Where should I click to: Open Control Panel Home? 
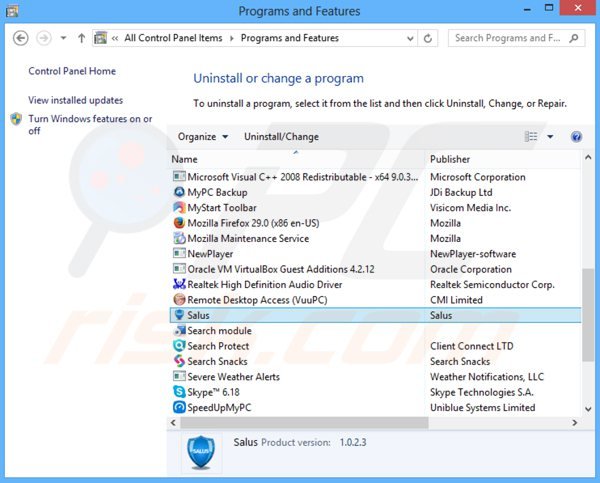pyautogui.click(x=72, y=71)
